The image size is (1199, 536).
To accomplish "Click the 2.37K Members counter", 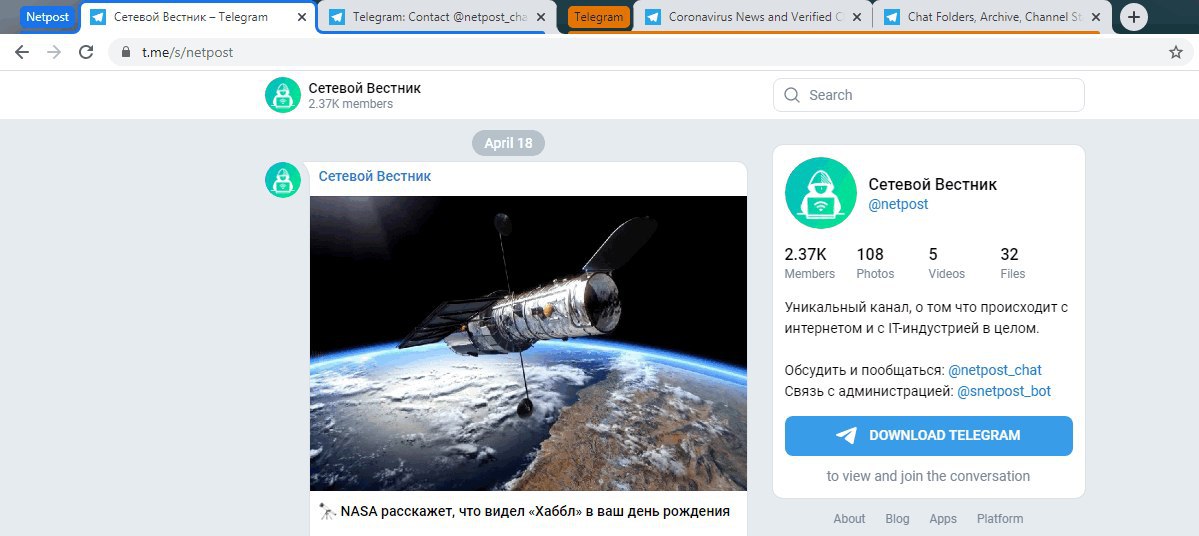I will 810,263.
